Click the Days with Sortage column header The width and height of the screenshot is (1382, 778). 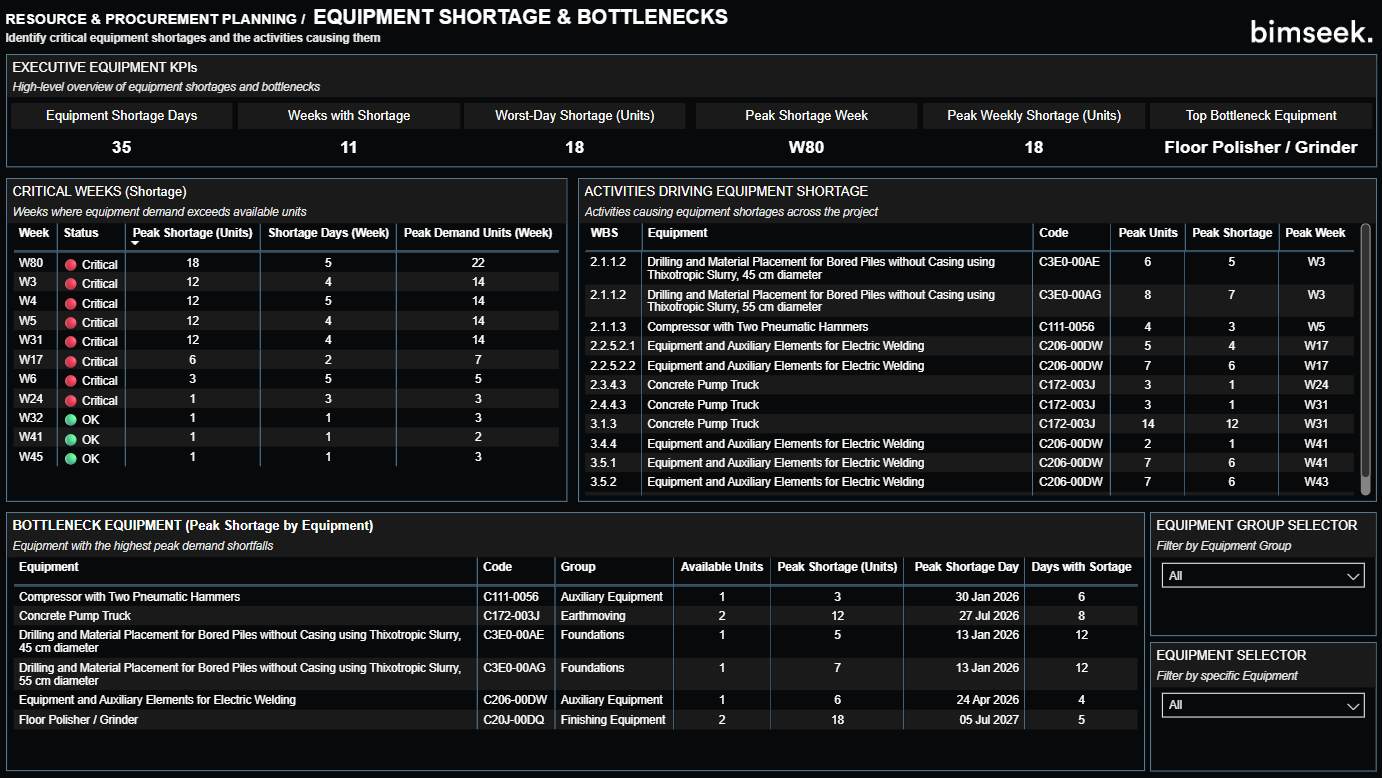pyautogui.click(x=1081, y=567)
